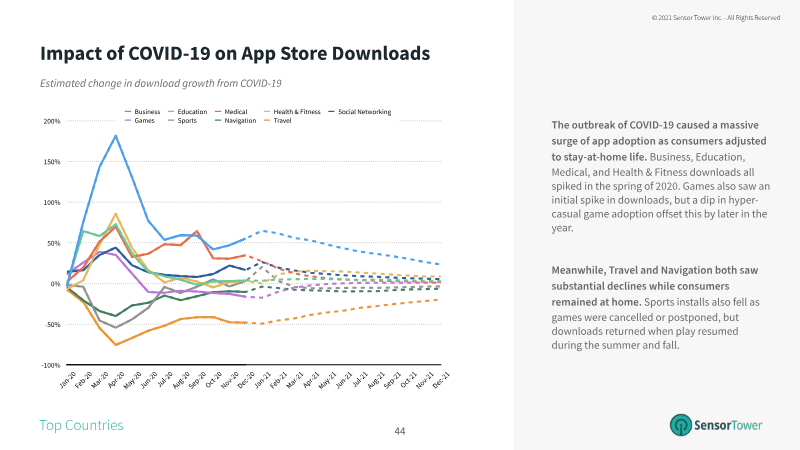Click the Social Networking legend line marker
Viewport: 800px width, 450px height.
[331, 112]
